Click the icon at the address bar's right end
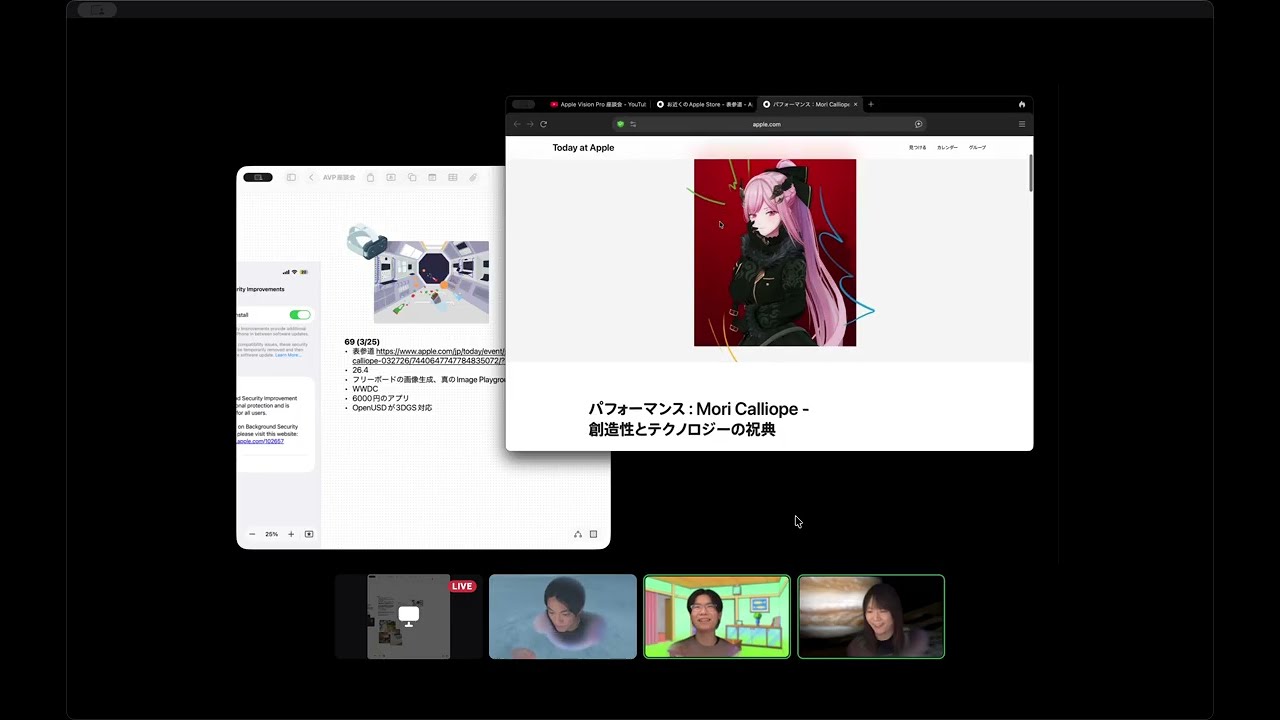Screen dimensions: 1280x720 pos(918,124)
